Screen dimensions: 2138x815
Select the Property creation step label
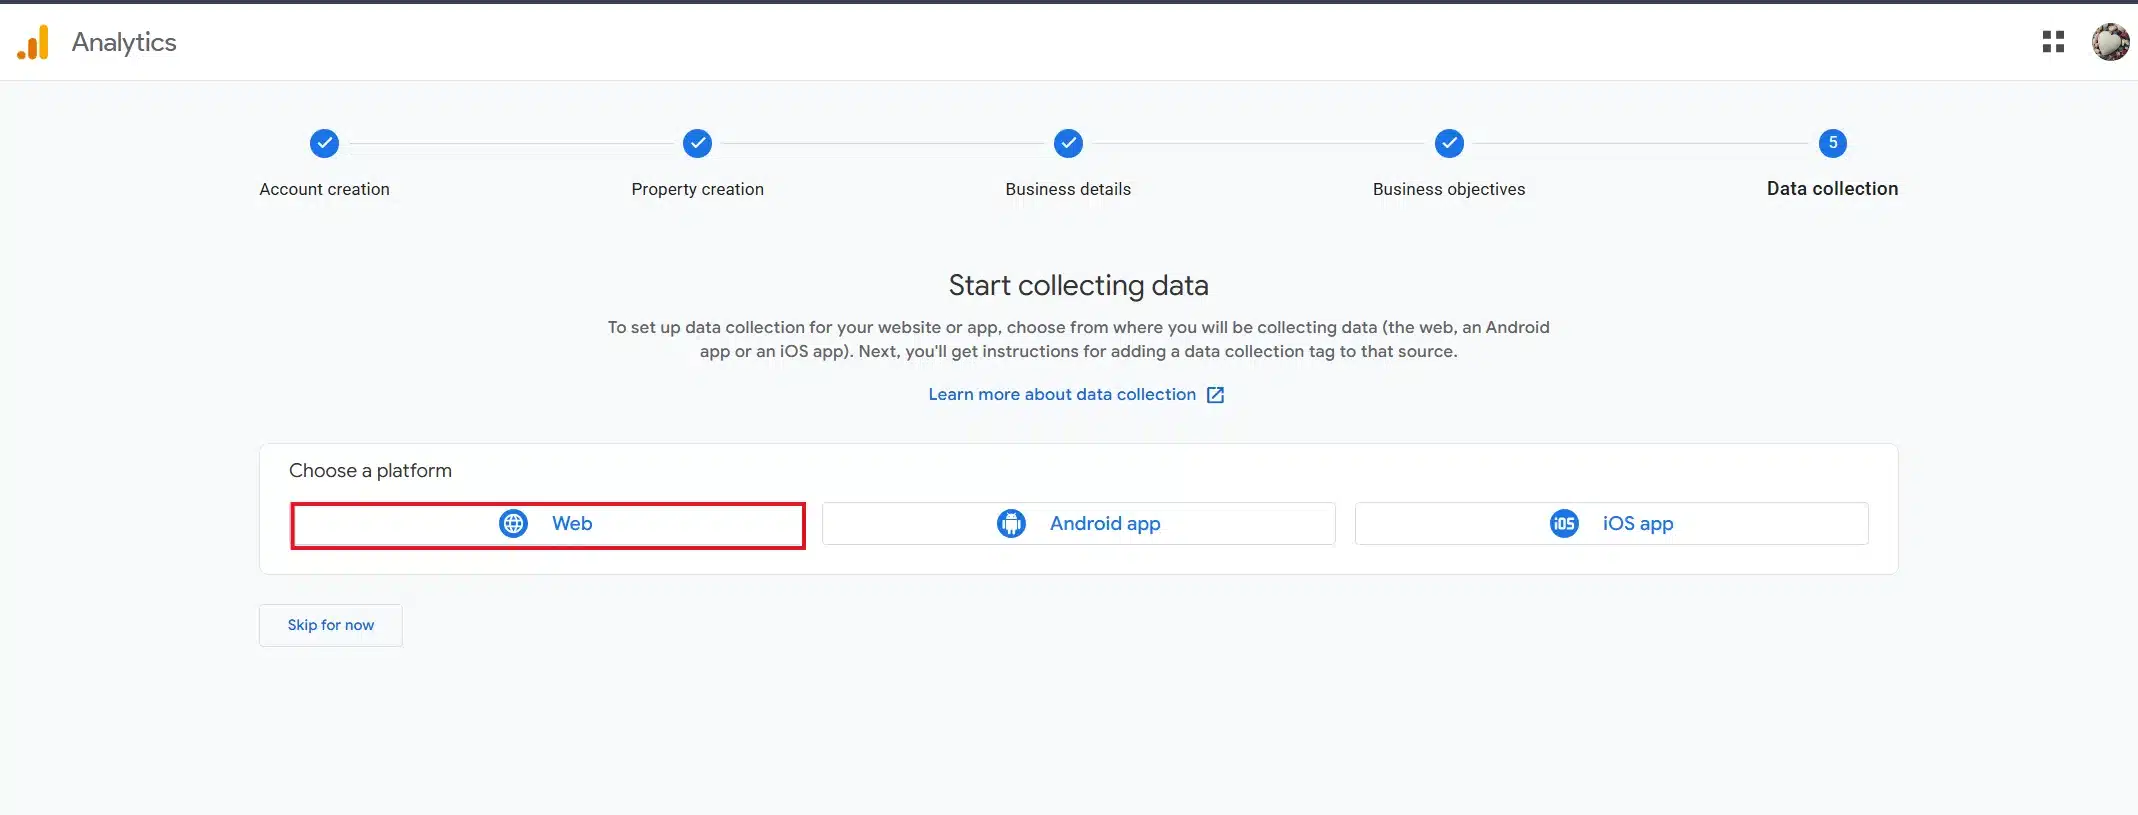point(697,189)
